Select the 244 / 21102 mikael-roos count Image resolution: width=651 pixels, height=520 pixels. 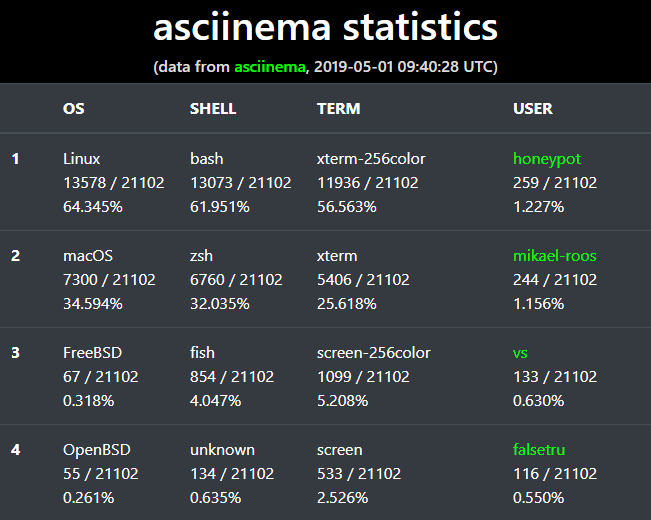point(555,280)
